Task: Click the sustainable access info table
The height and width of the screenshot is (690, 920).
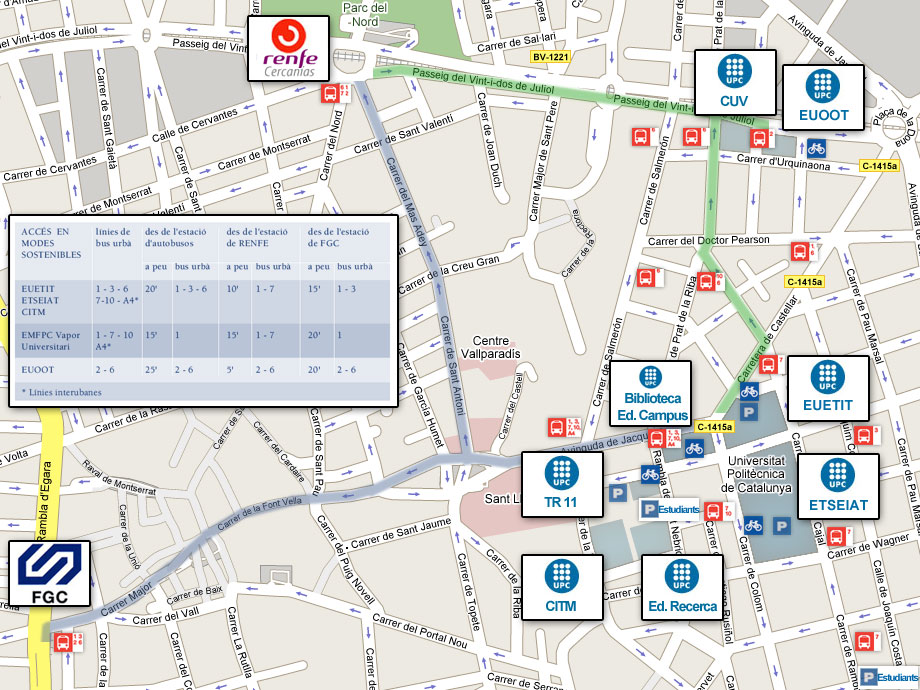Action: [x=202, y=310]
